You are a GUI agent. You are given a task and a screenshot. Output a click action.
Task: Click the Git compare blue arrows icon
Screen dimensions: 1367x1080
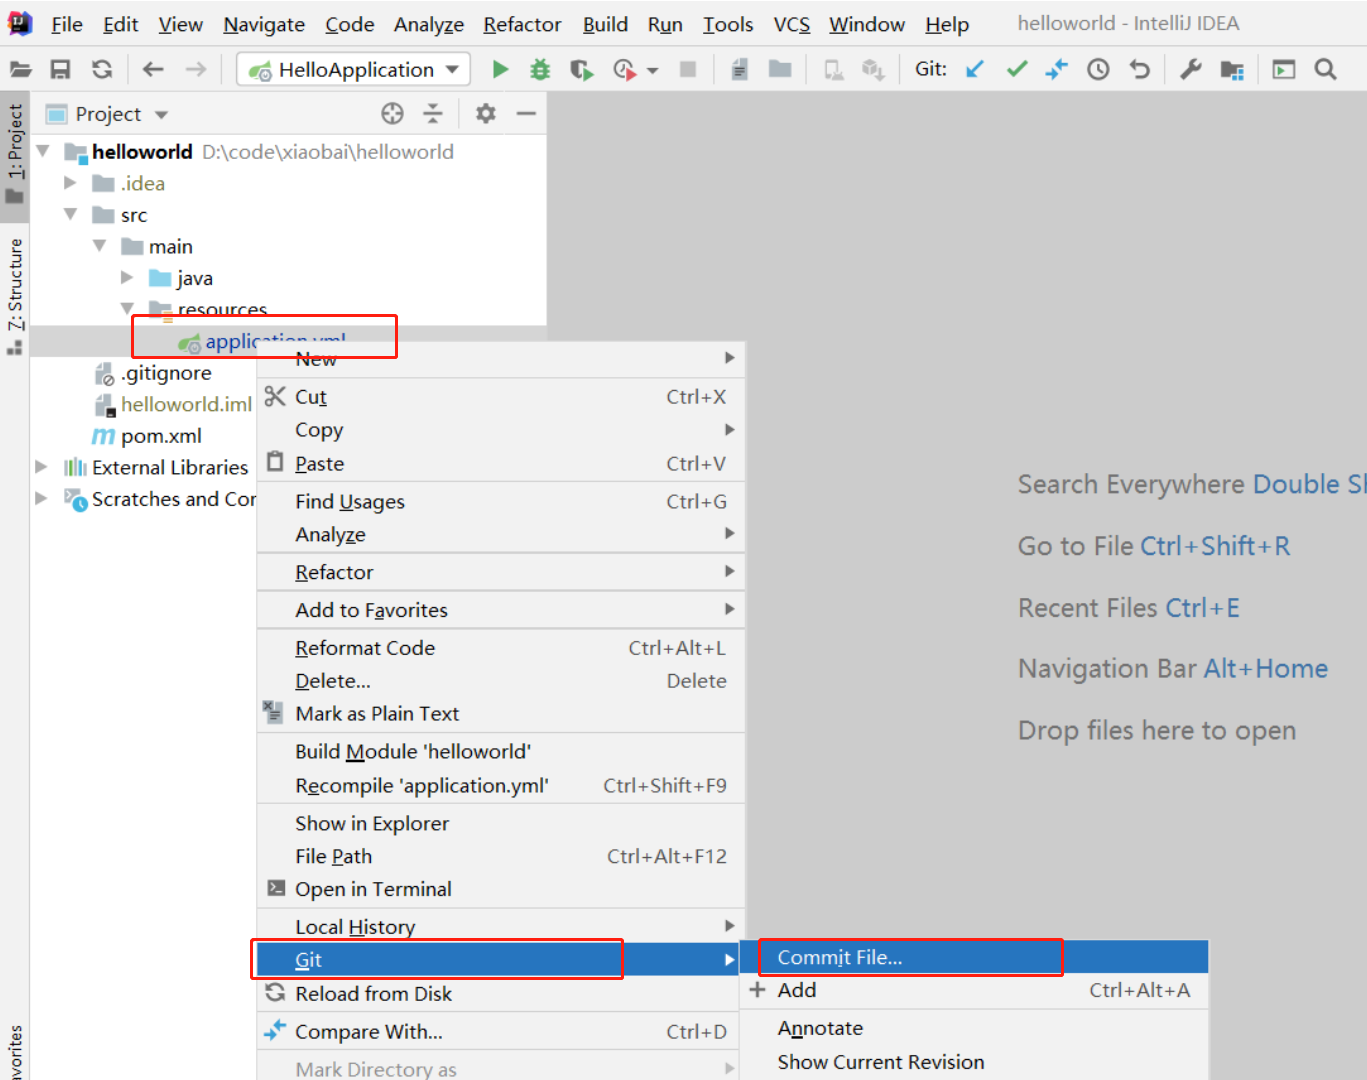pos(1057,69)
